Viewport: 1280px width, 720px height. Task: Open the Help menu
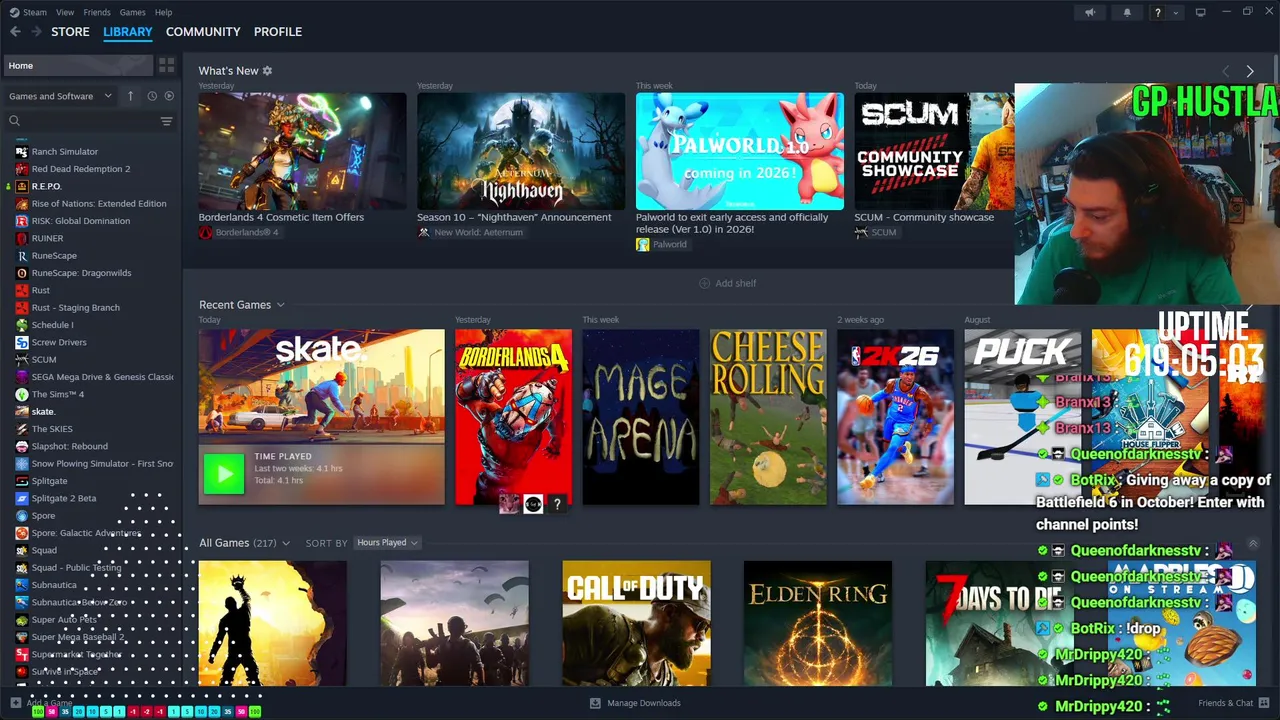click(x=163, y=12)
